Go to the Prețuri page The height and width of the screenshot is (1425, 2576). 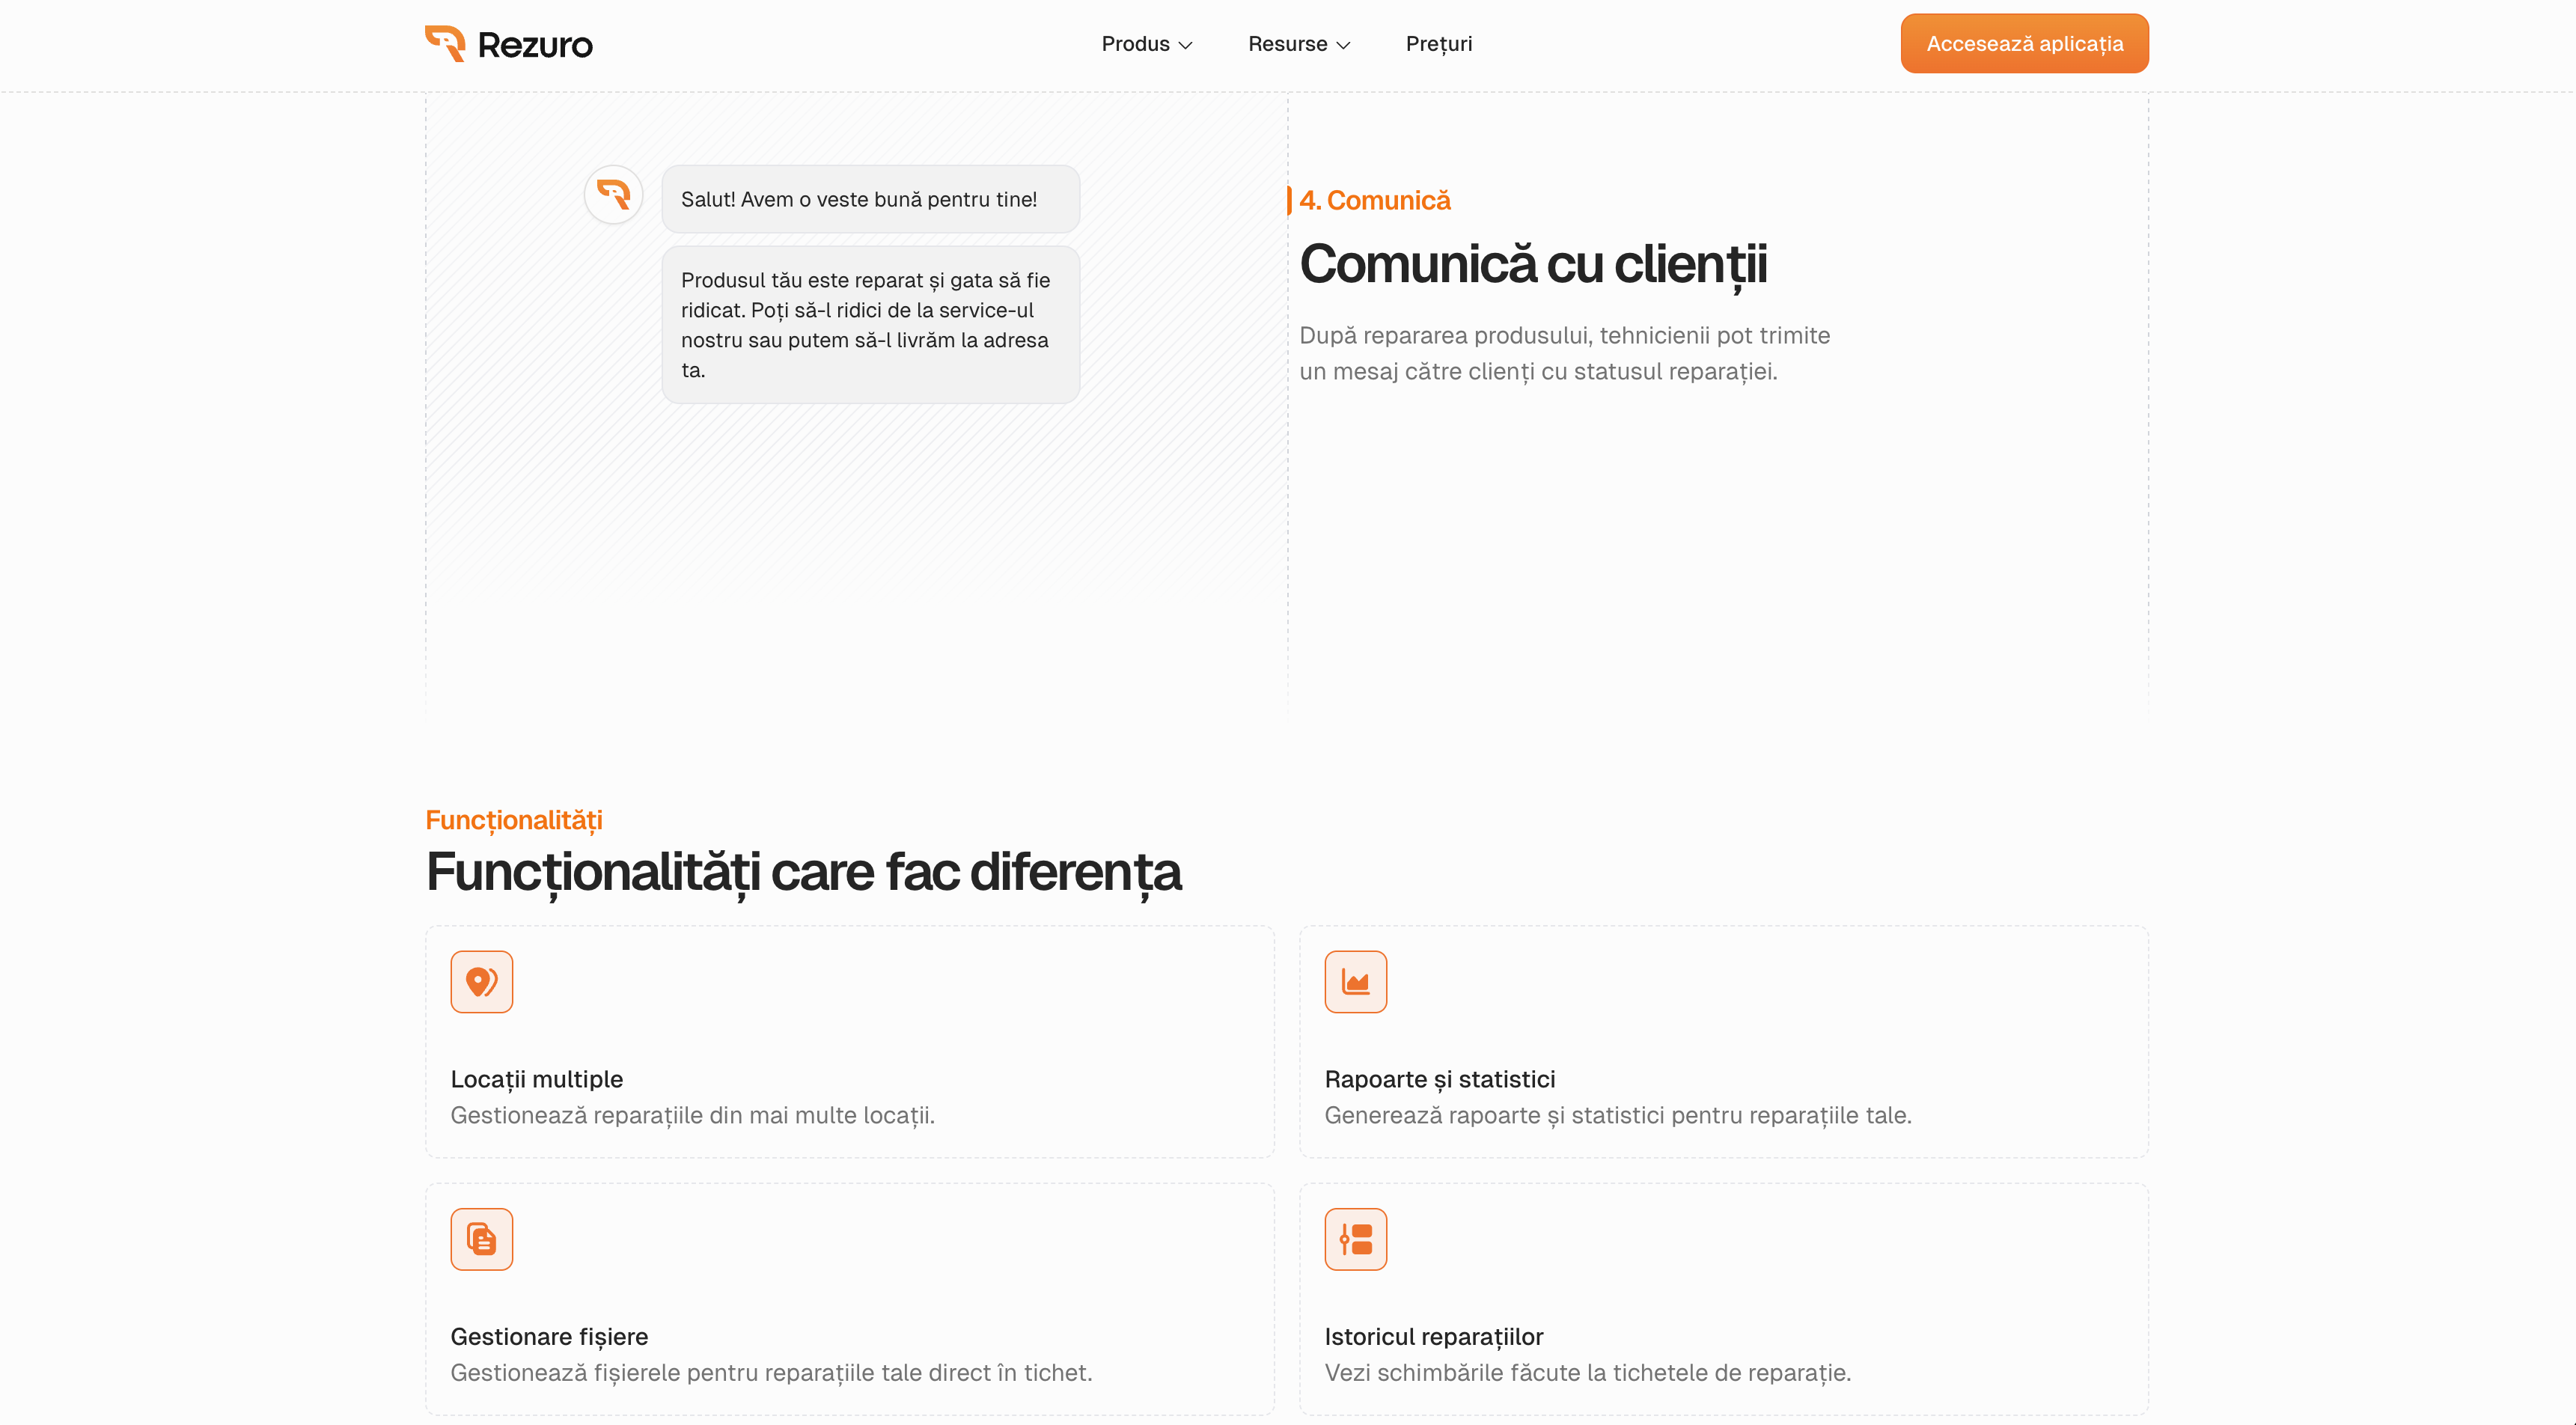pos(1438,44)
